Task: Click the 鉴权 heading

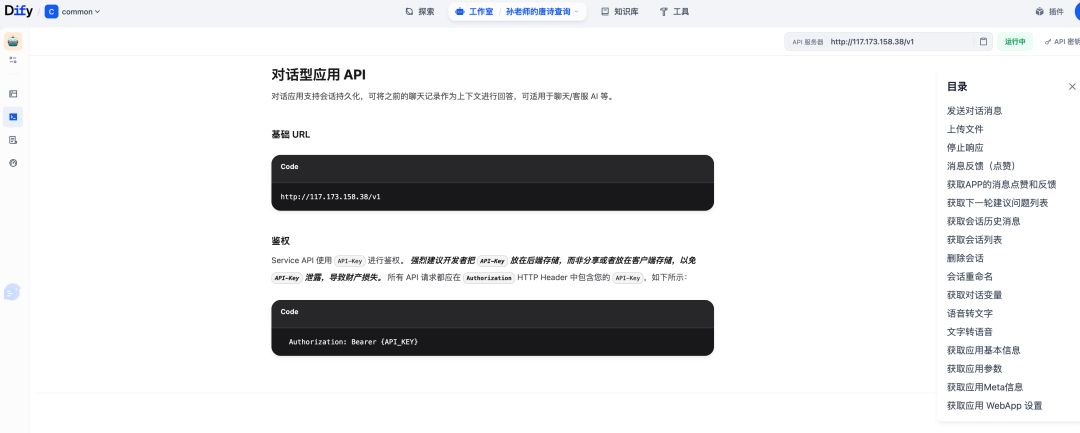Action: [280, 241]
